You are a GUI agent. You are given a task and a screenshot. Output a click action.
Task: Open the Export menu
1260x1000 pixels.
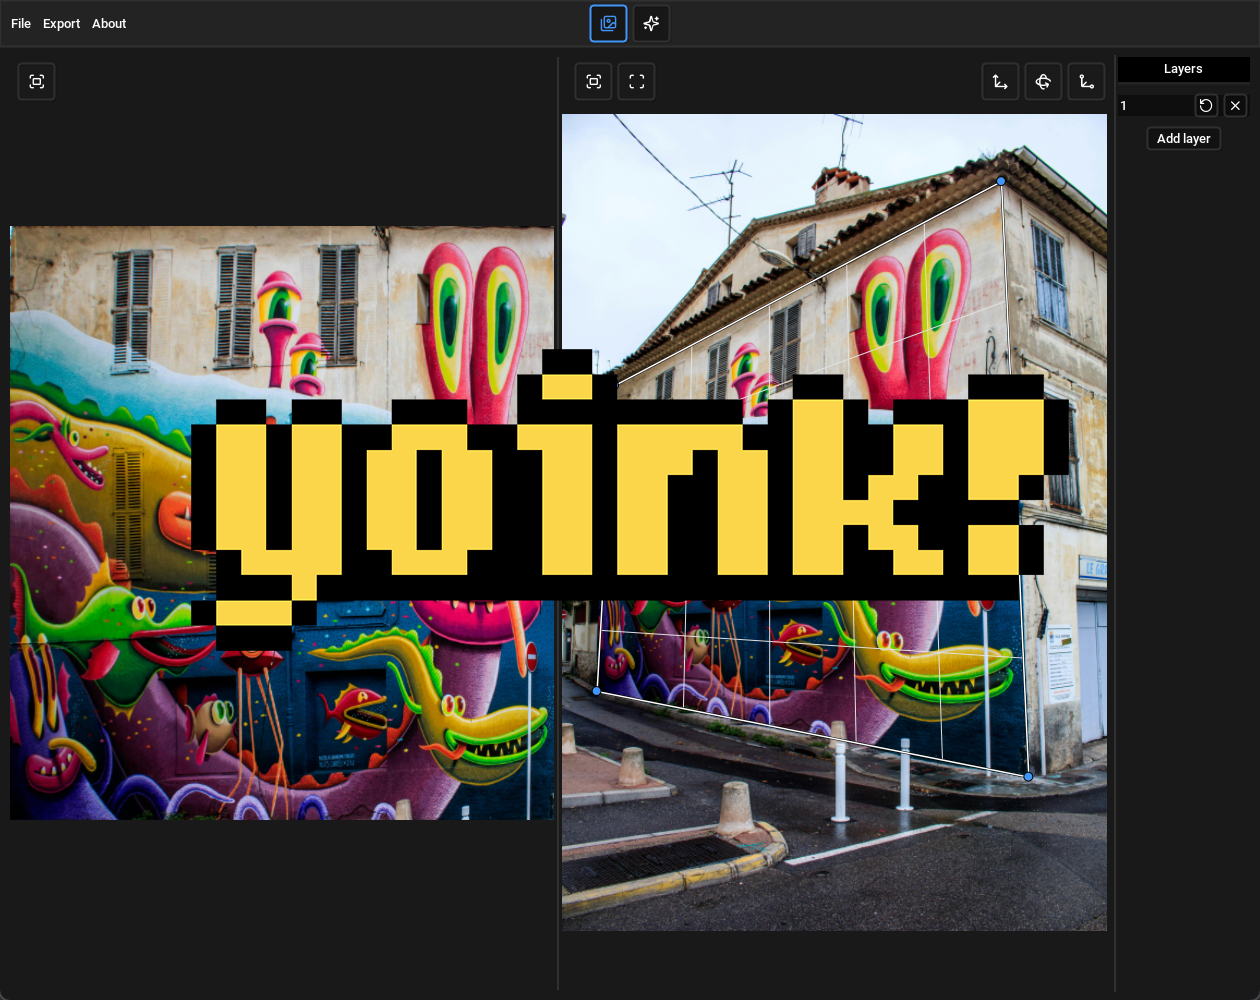[61, 23]
